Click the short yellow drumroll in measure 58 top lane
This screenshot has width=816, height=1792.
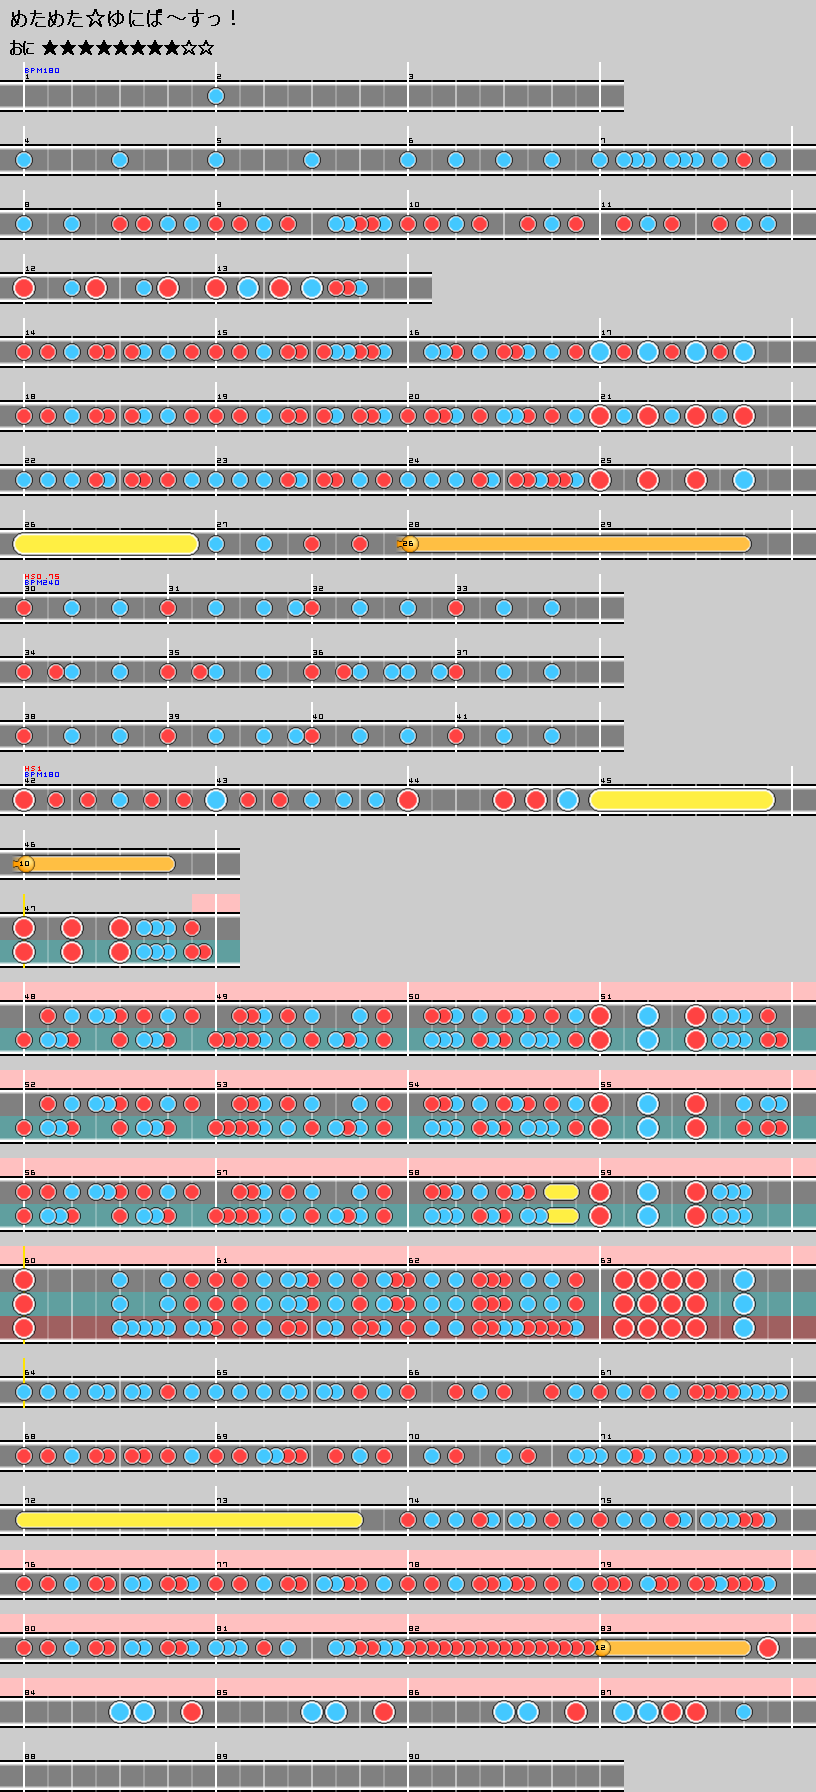click(562, 1192)
